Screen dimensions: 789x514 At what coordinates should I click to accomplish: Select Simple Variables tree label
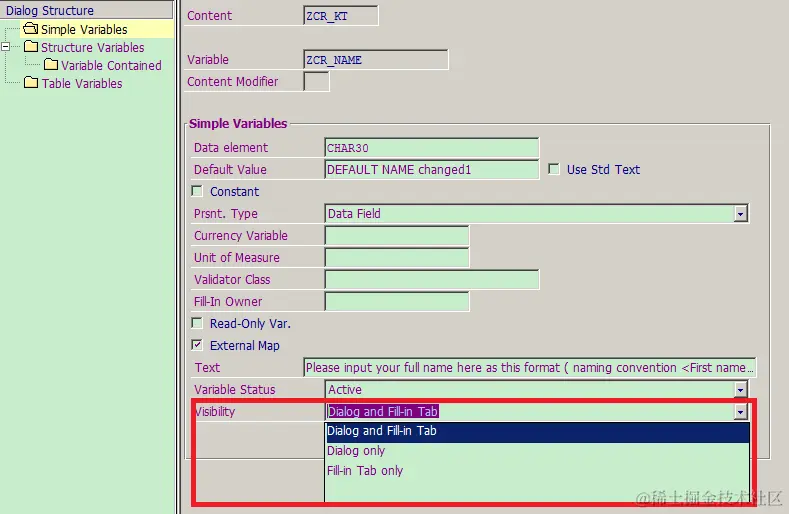84,29
